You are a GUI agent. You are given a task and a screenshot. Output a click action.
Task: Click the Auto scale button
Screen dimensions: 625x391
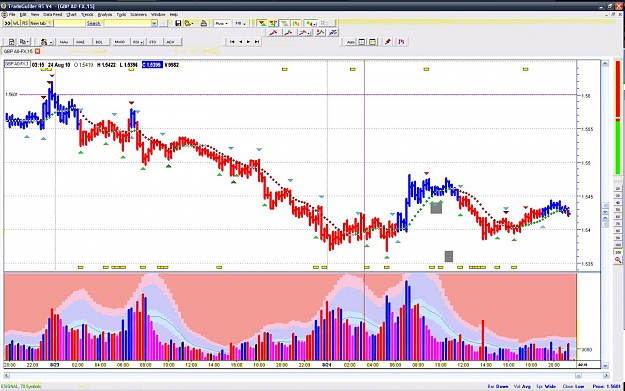(351, 42)
